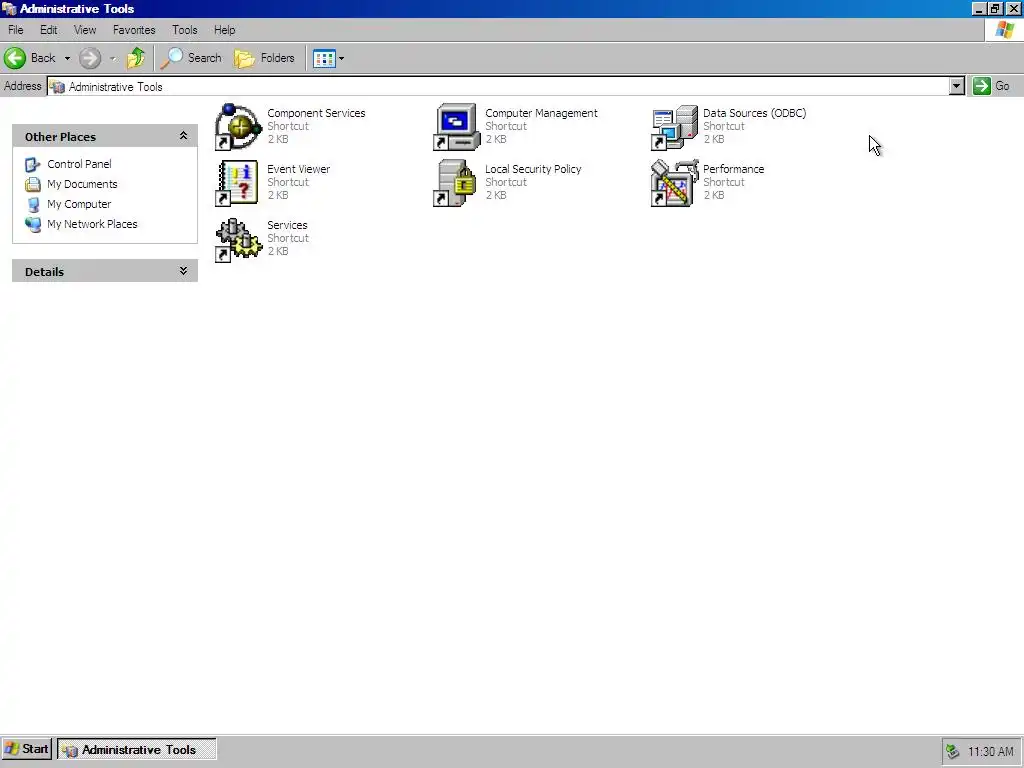Follow the My Network Places link

[x=92, y=225]
